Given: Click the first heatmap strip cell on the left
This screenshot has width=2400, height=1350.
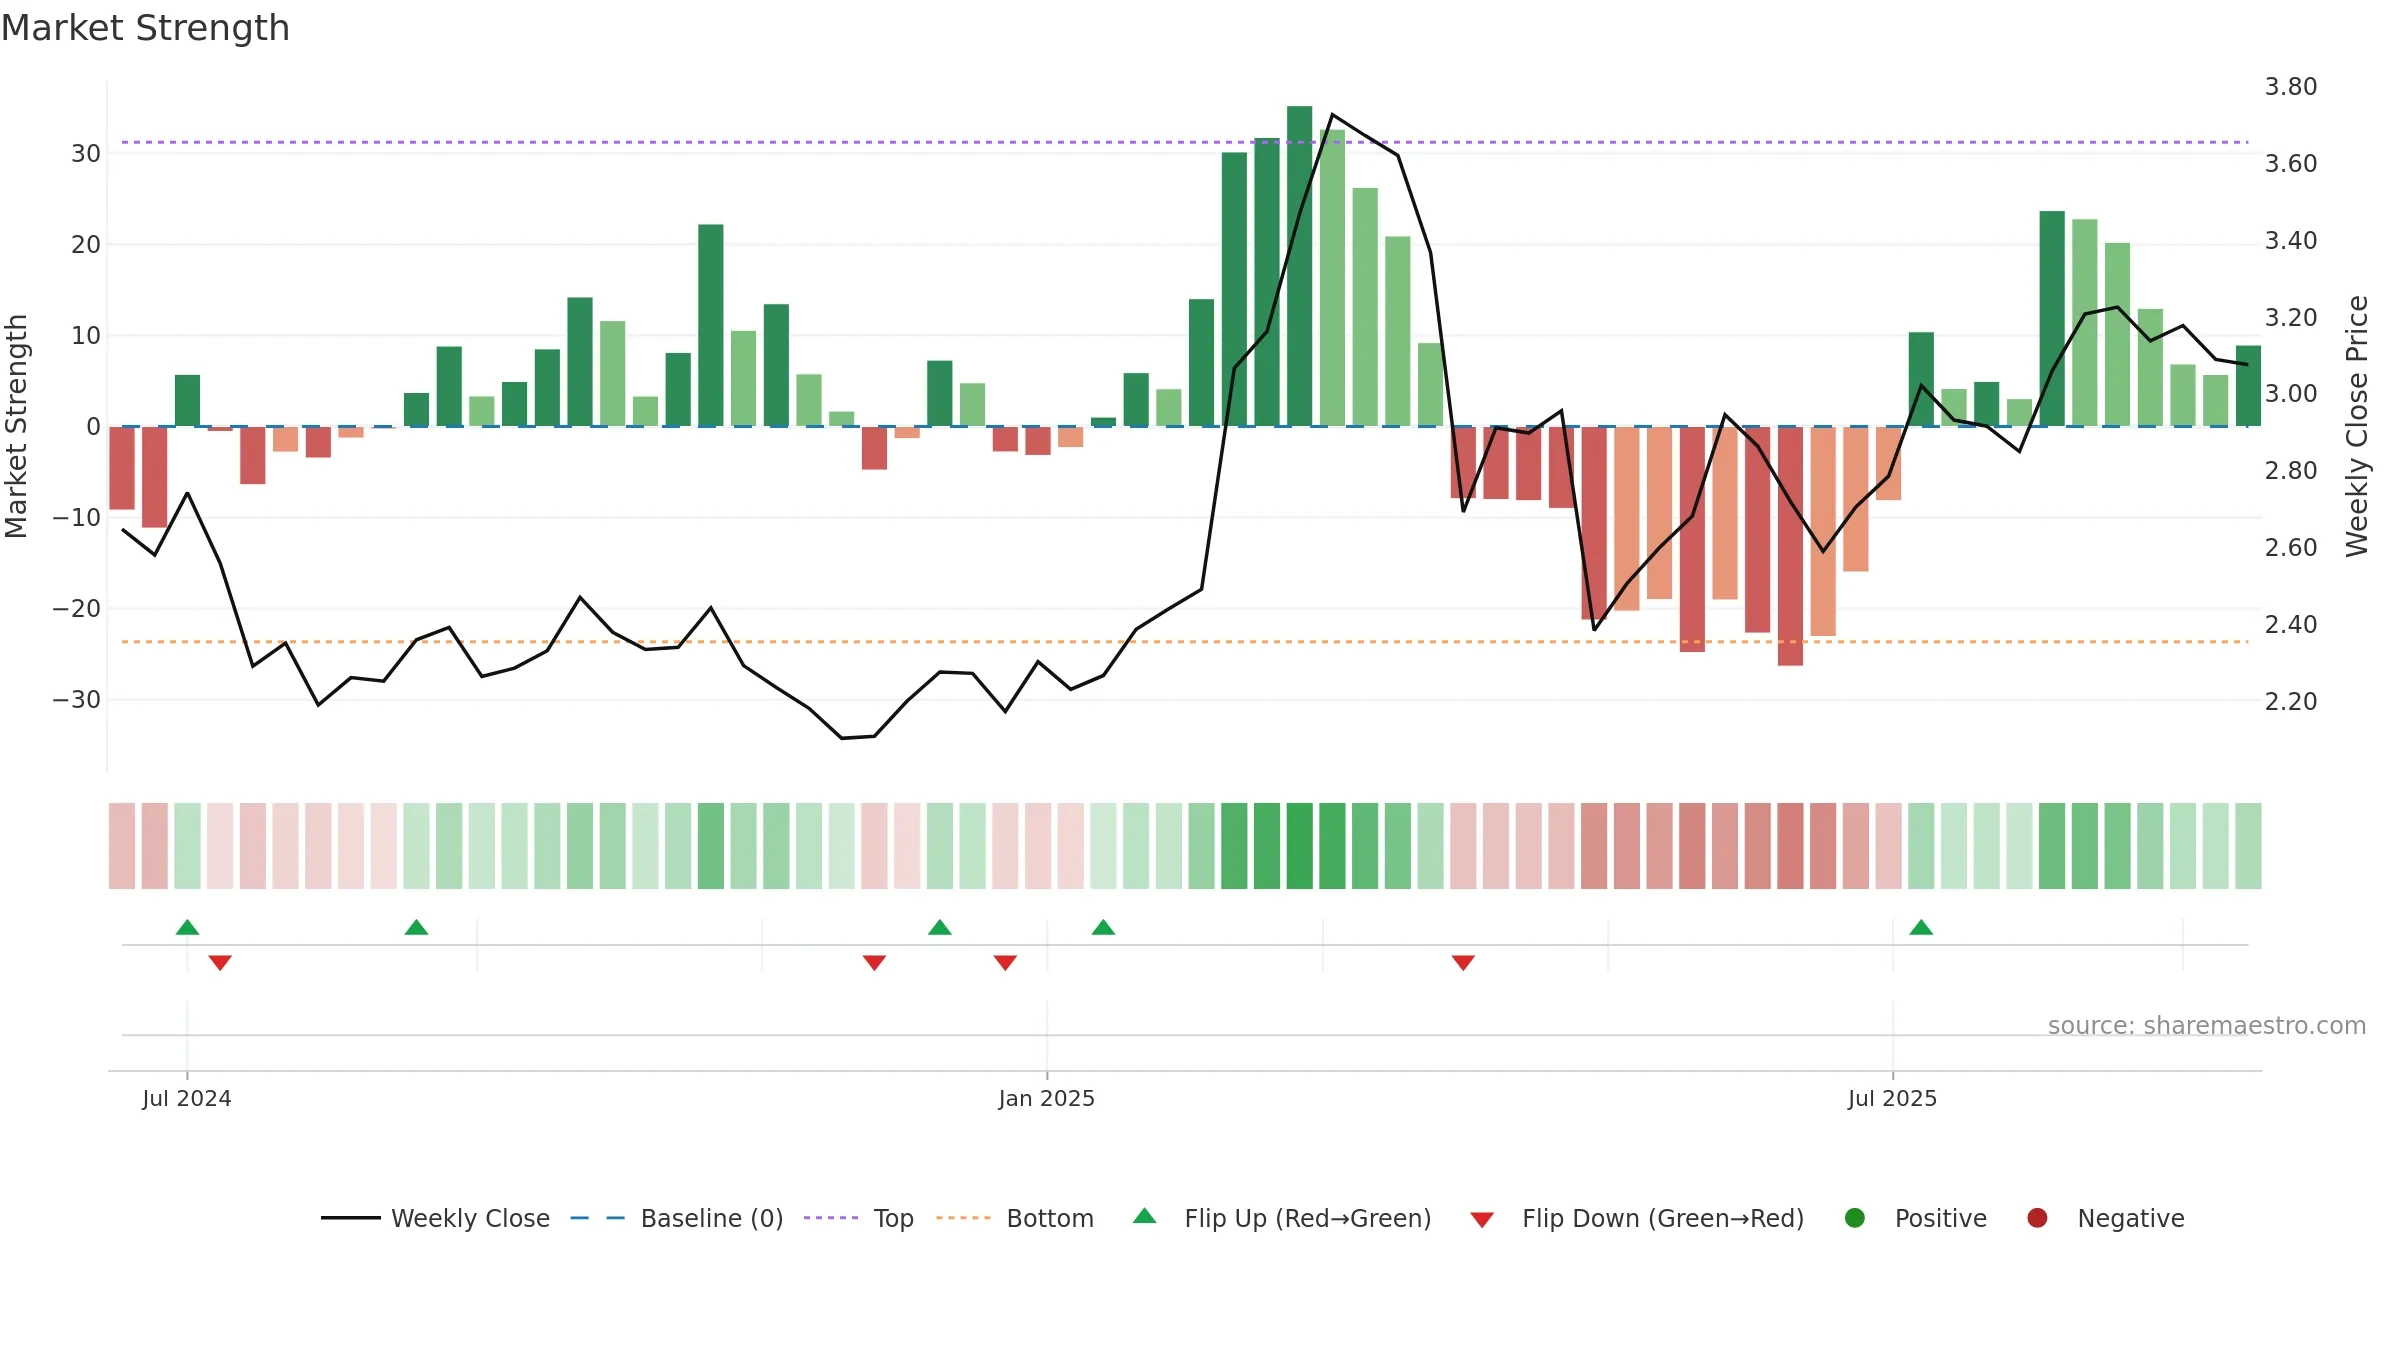Looking at the screenshot, I should tap(122, 846).
